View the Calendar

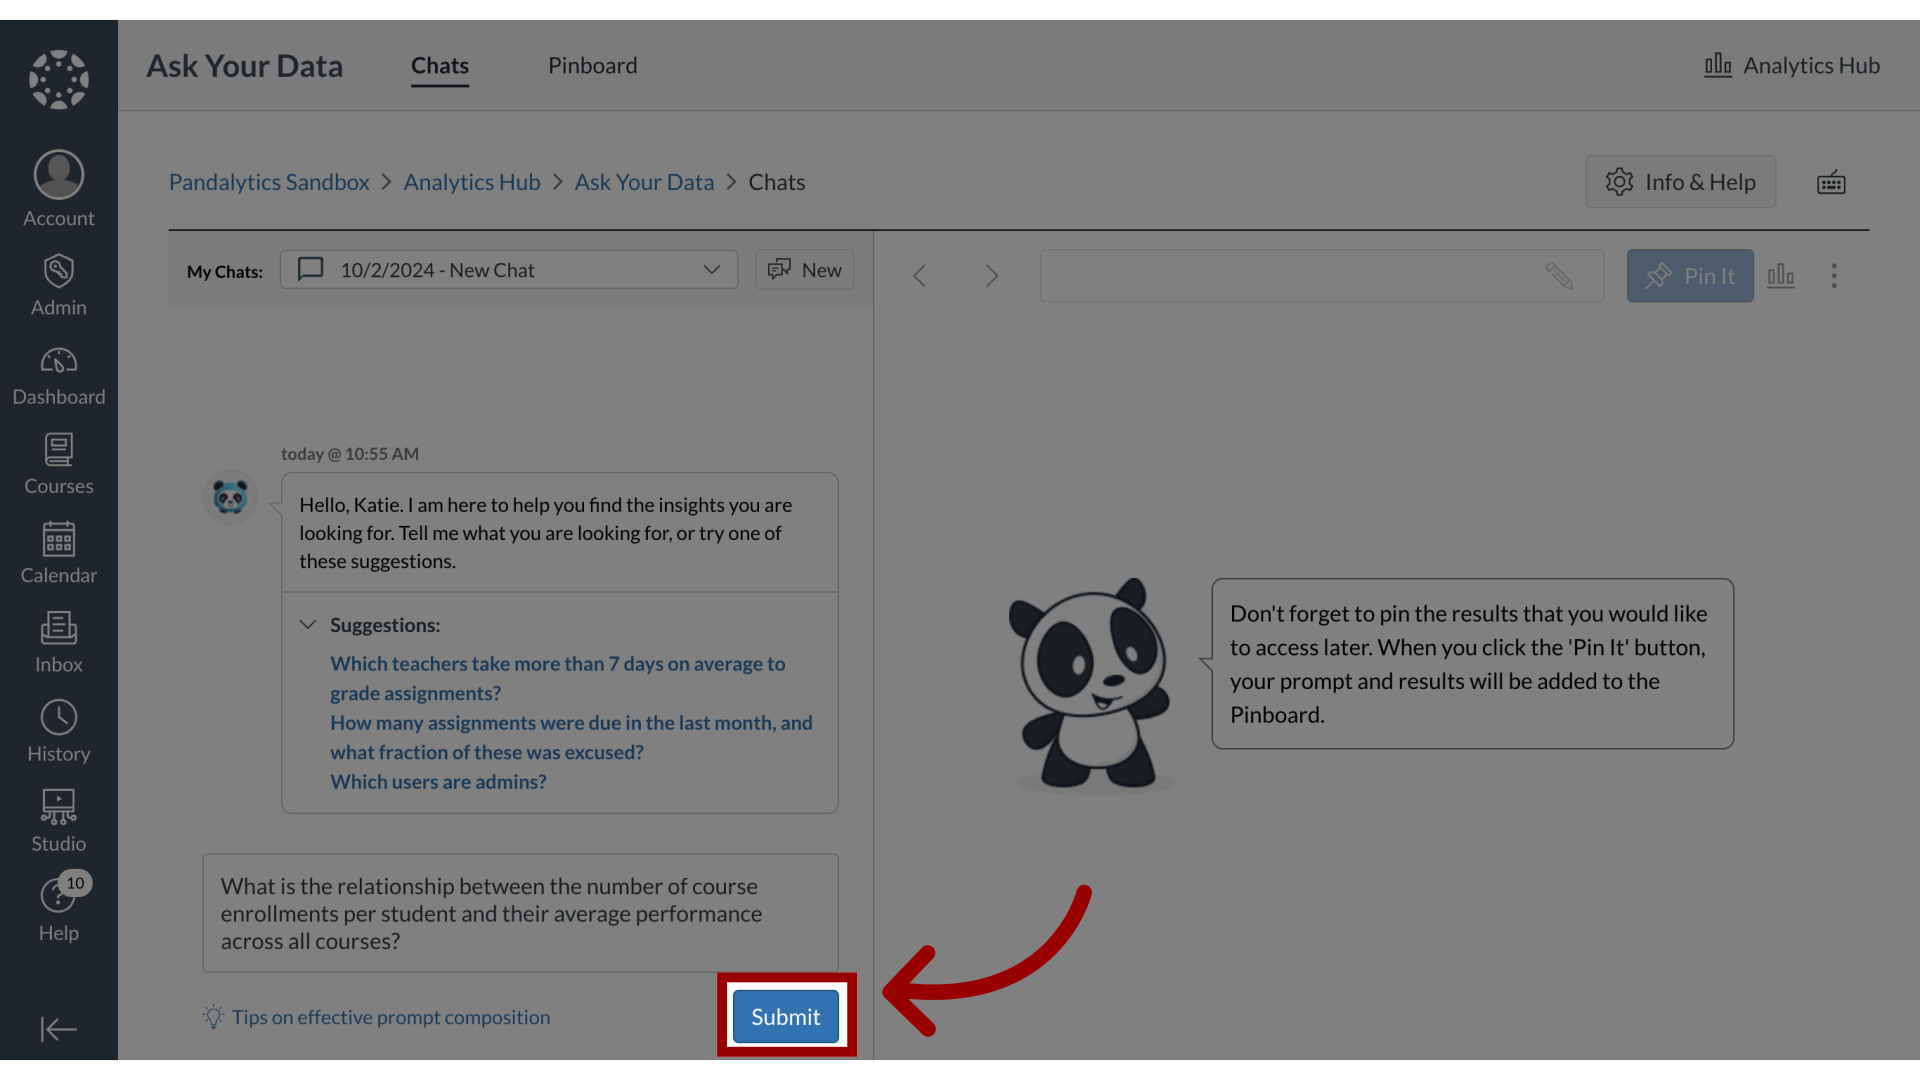58,553
